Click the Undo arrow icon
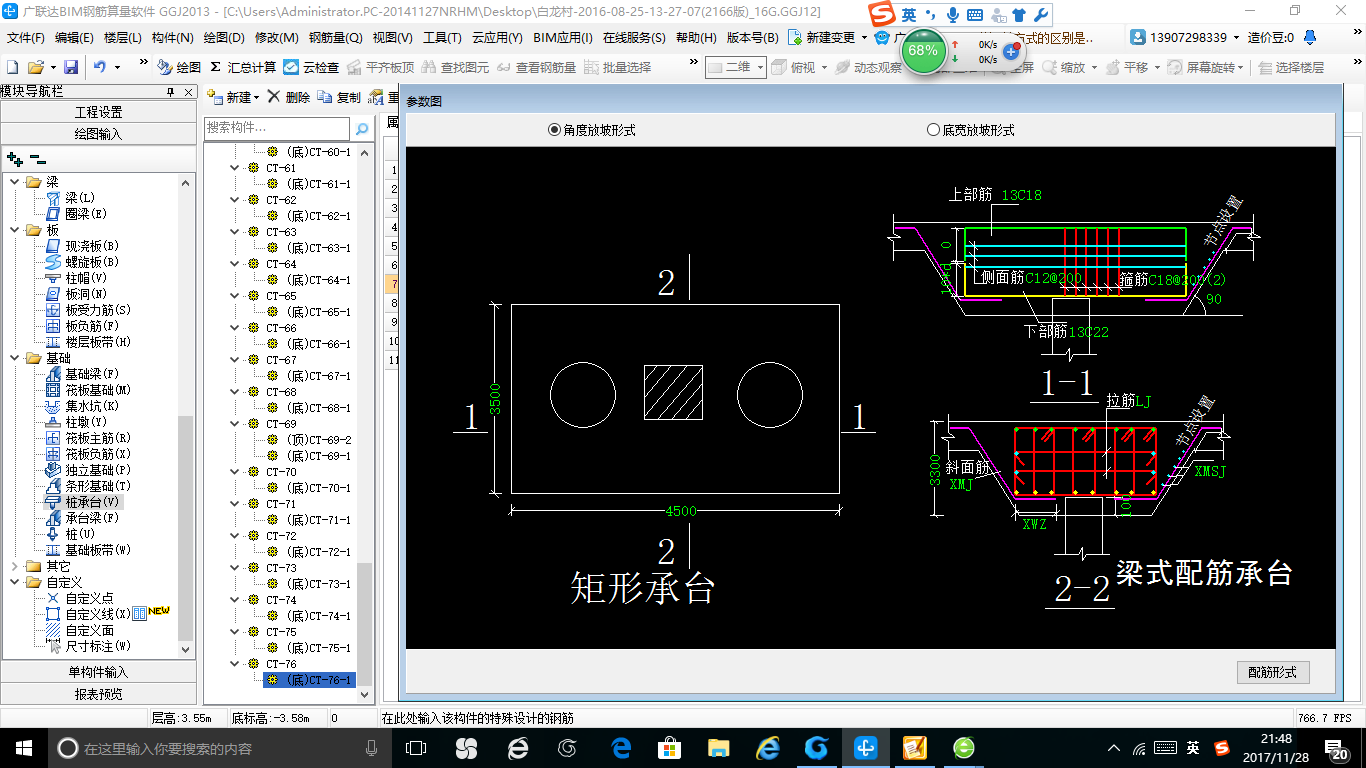Viewport: 1366px width, 768px height. pyautogui.click(x=100, y=67)
